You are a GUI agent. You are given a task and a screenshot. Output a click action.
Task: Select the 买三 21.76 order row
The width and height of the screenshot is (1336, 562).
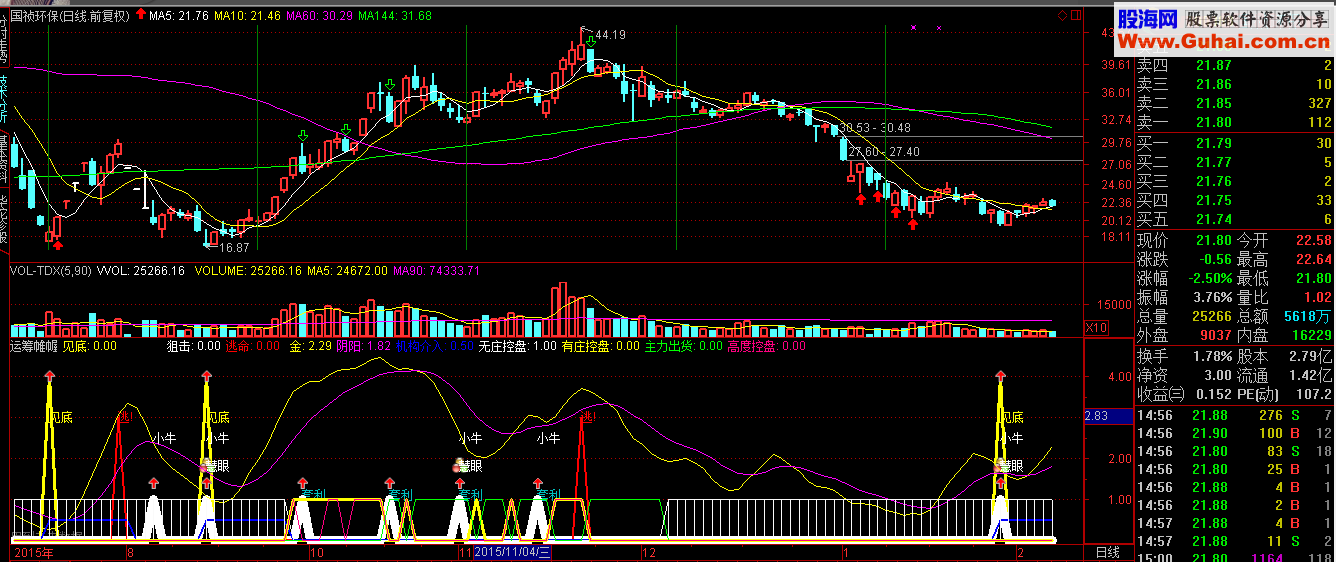pos(1236,181)
